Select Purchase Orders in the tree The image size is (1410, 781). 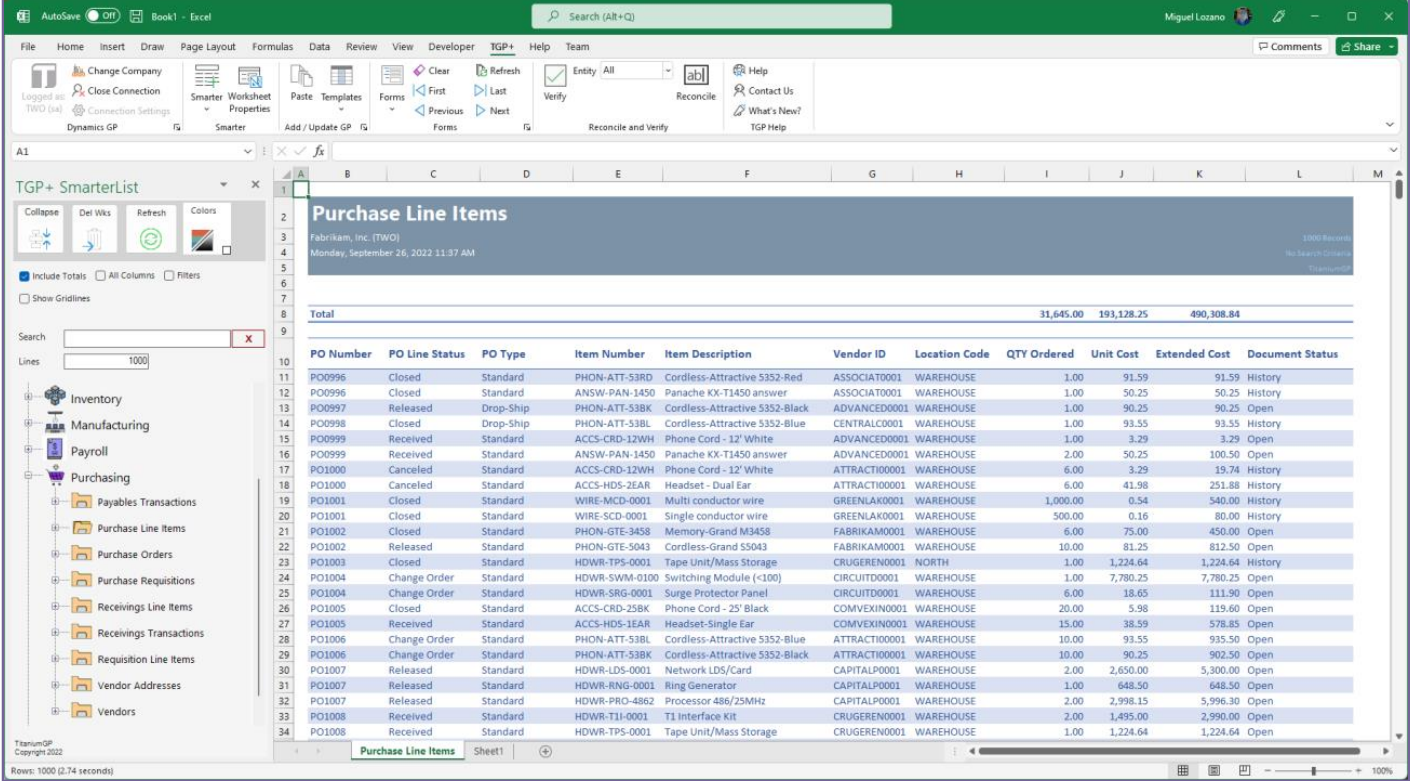coord(134,554)
